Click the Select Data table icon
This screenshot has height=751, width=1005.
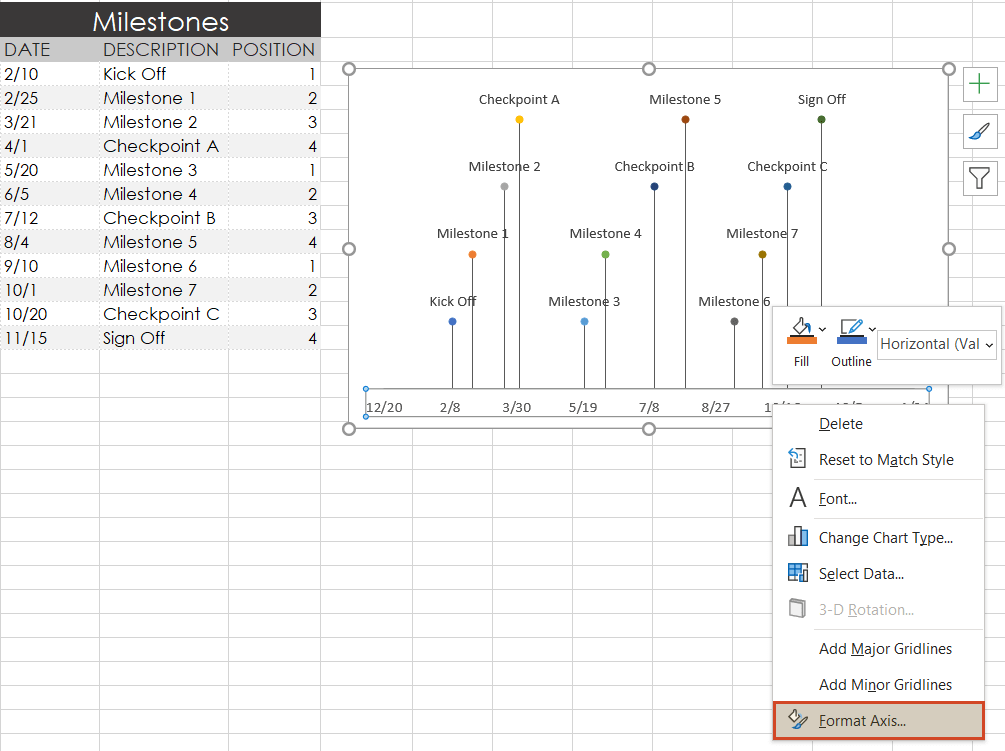[797, 573]
